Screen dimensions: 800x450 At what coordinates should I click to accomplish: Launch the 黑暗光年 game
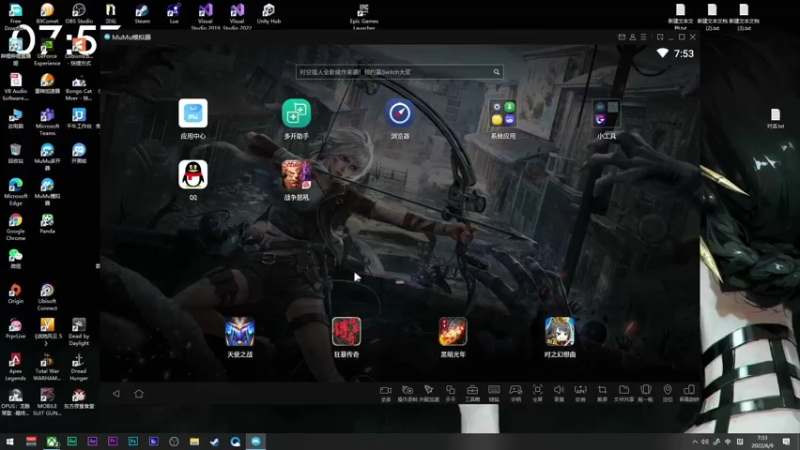[x=453, y=332]
